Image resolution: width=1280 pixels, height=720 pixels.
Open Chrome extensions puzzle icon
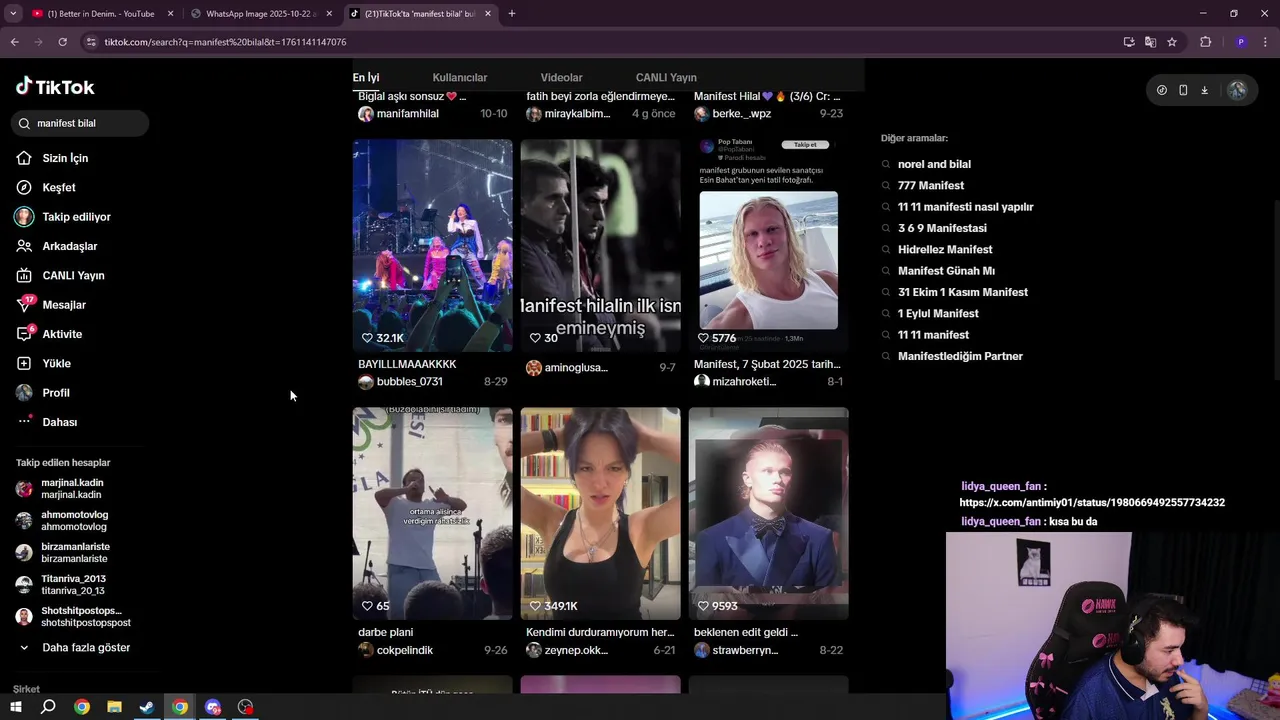(x=1205, y=42)
